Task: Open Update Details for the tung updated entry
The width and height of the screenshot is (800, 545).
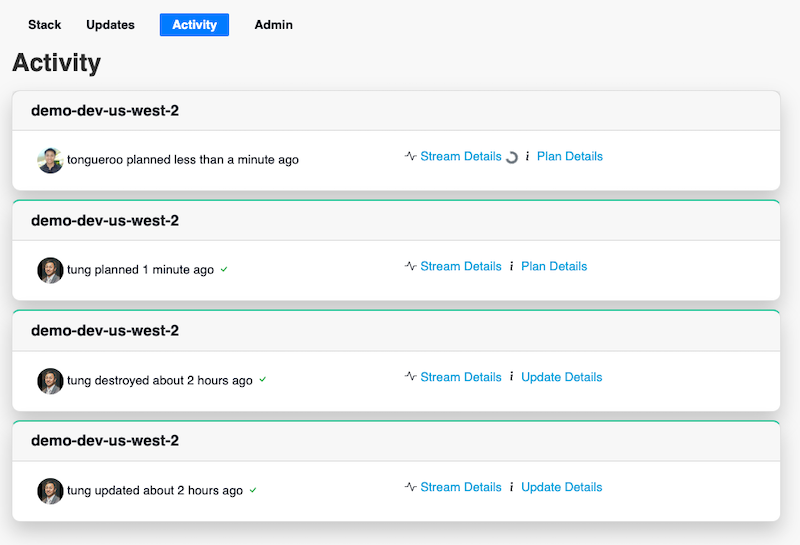Action: click(561, 487)
